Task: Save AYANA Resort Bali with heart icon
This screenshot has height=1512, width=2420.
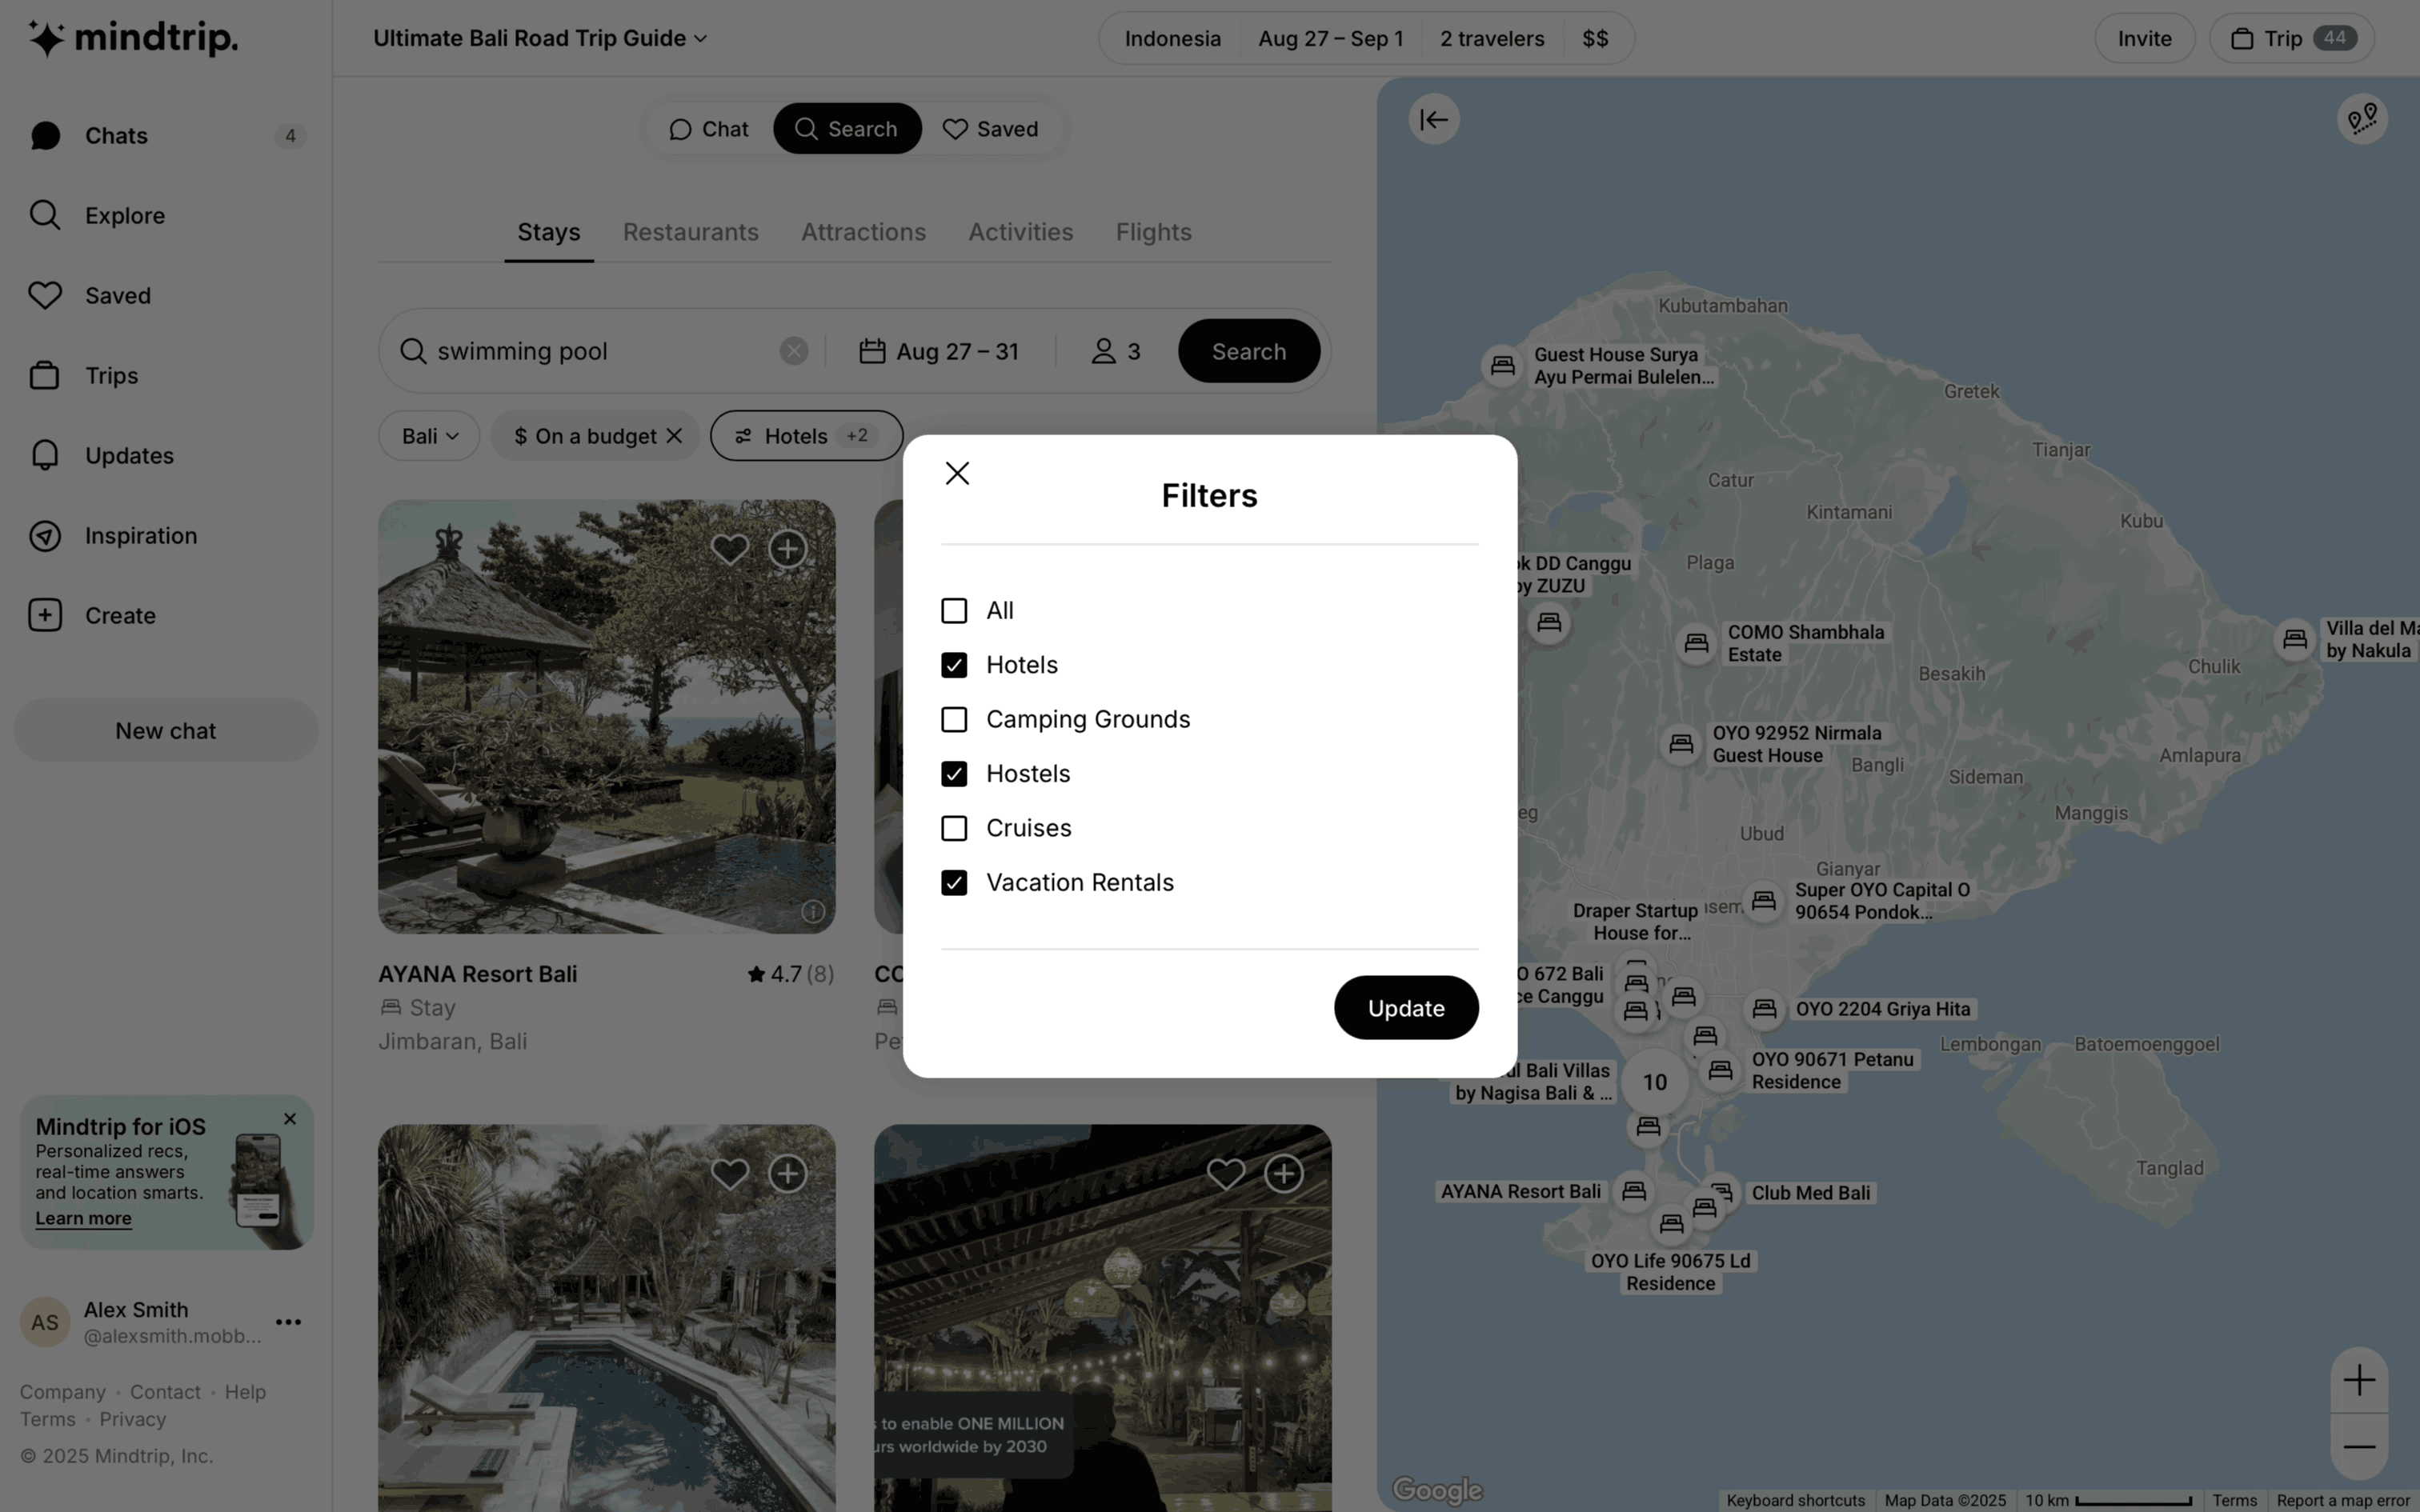Action: tap(729, 549)
